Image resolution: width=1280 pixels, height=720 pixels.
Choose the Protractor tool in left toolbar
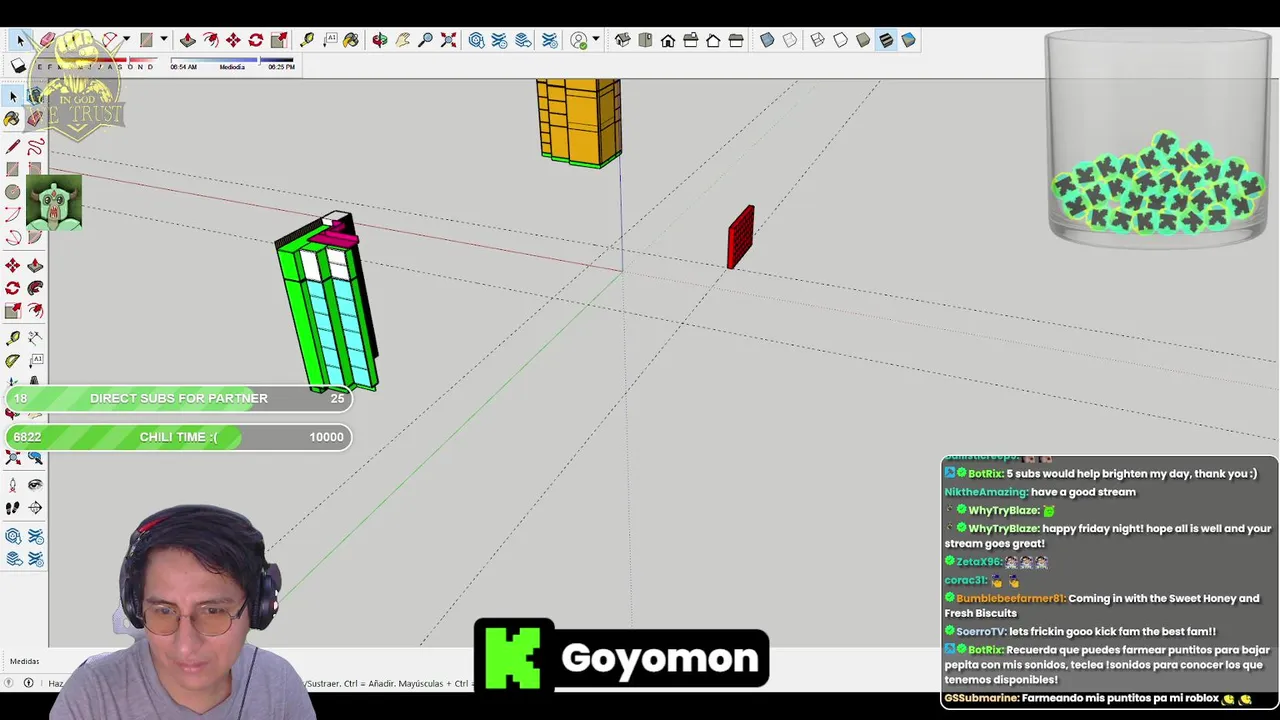pos(12,360)
